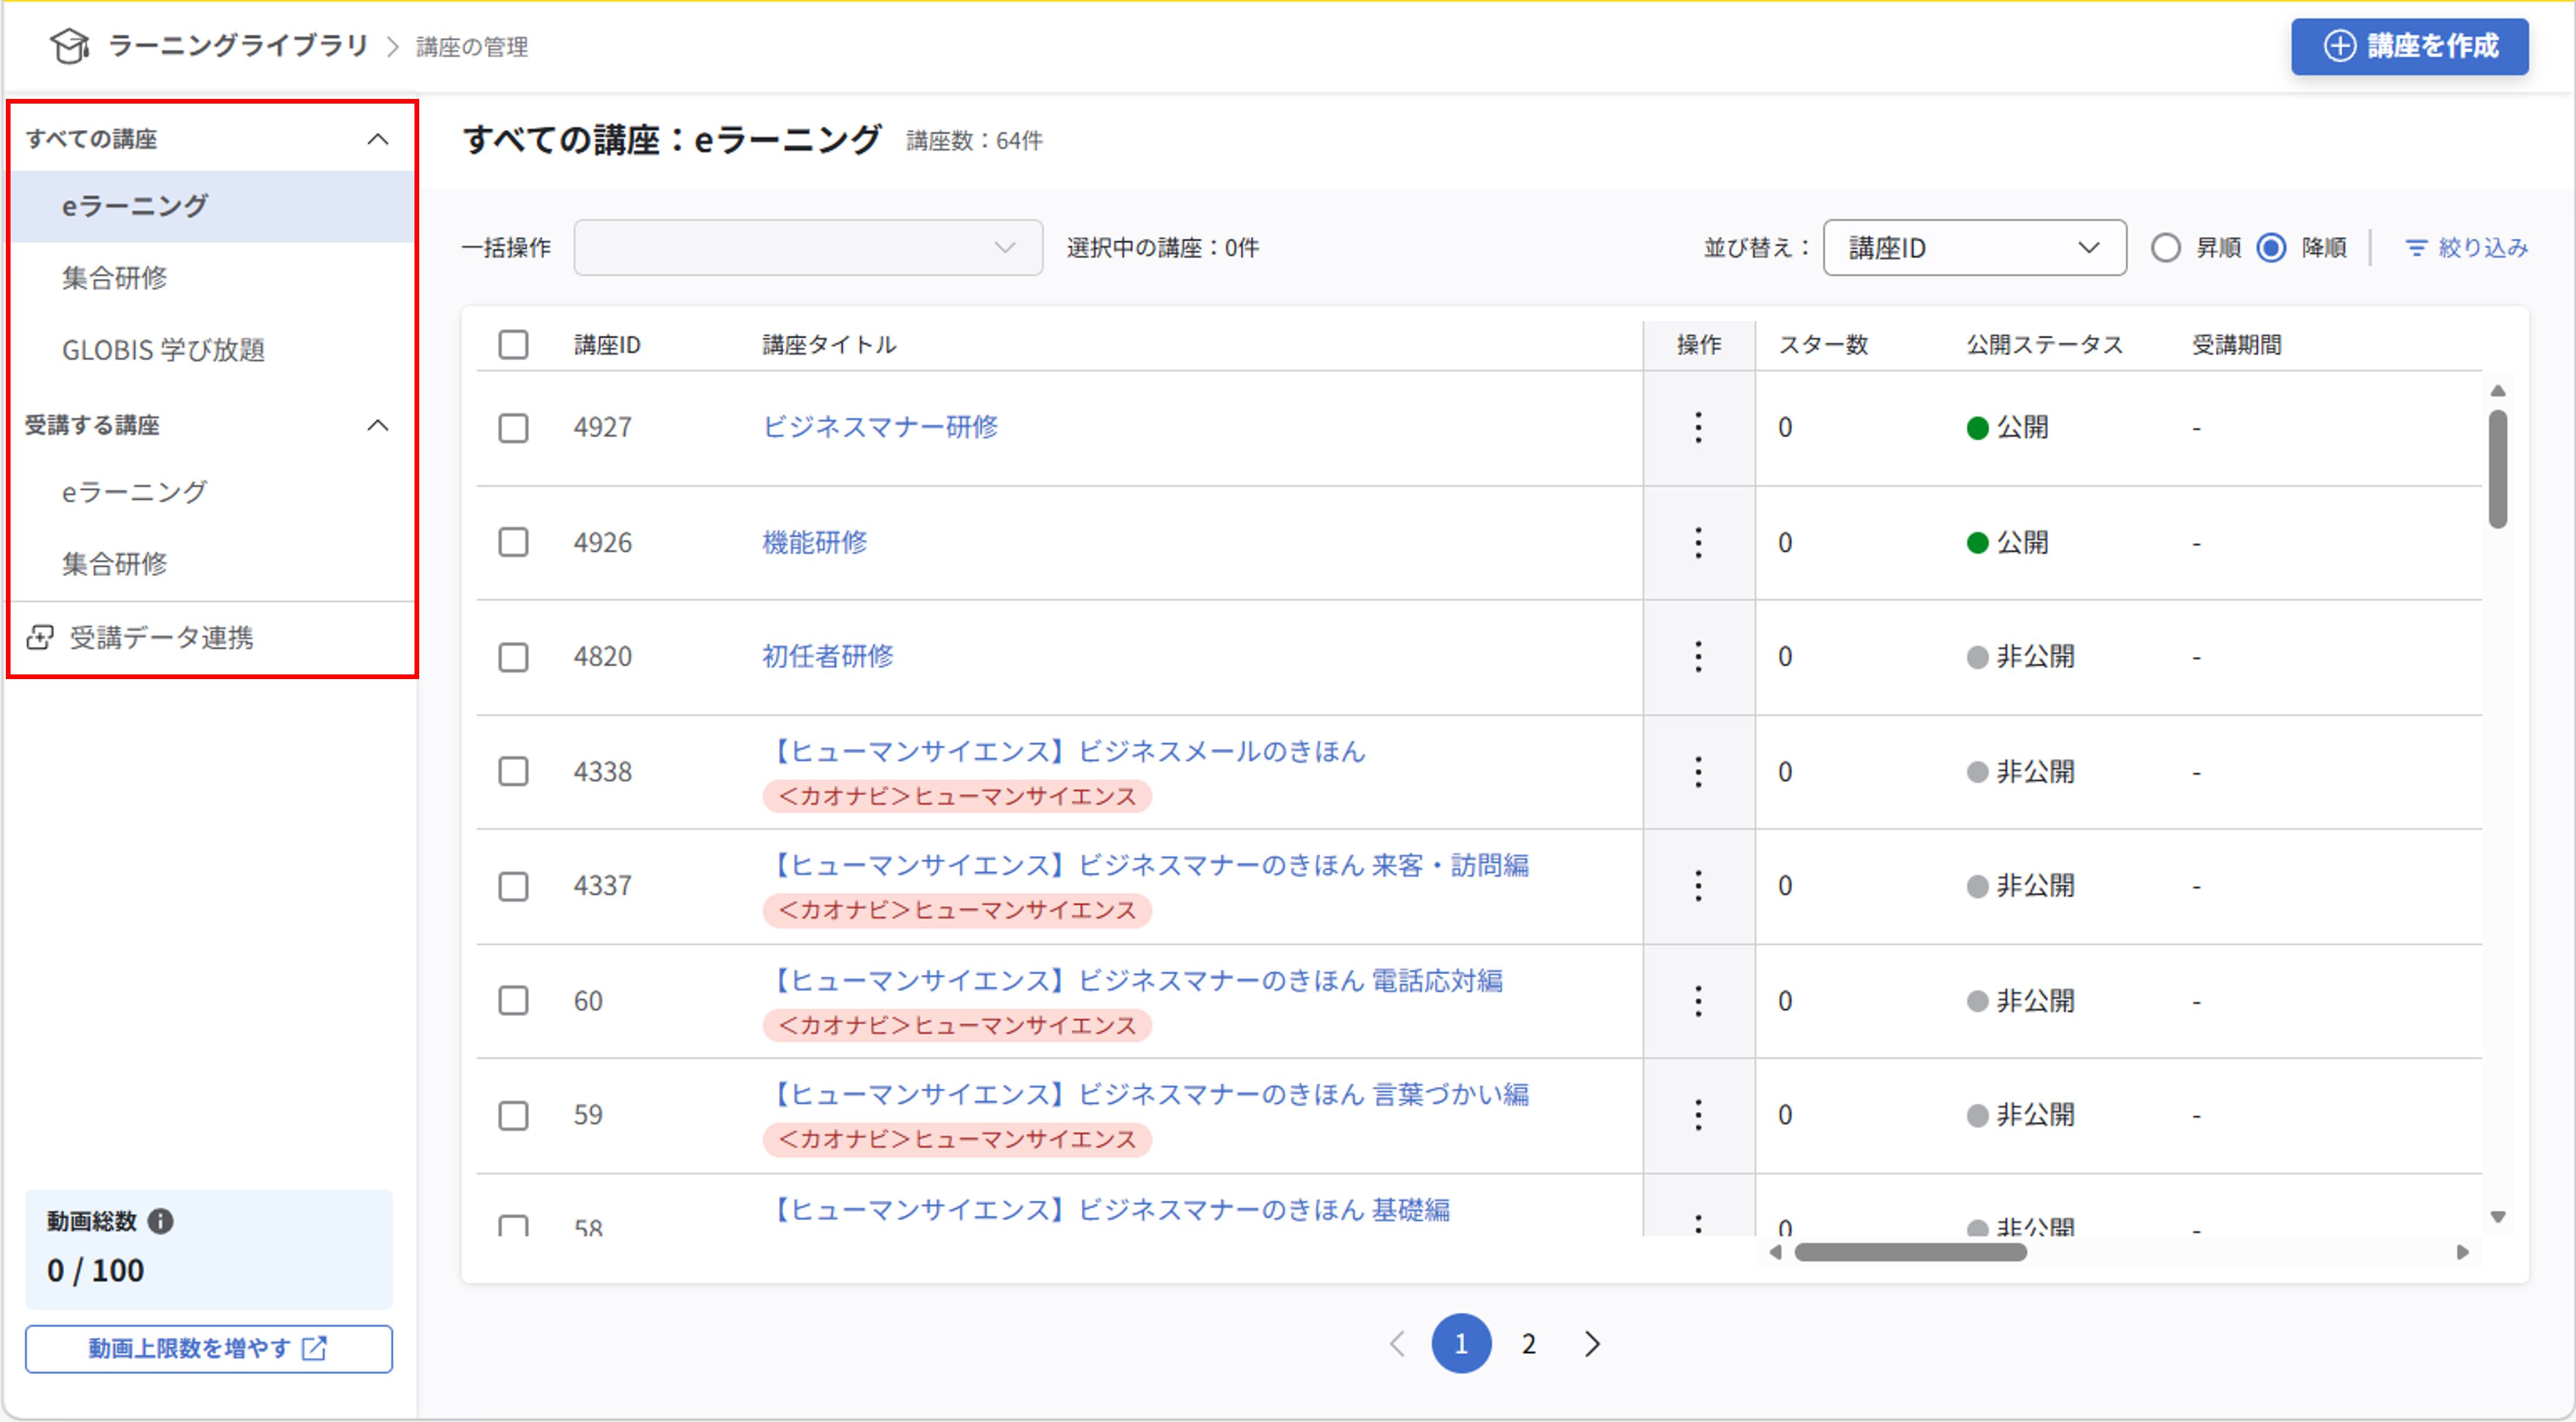Open the three-dot menu for course 4927

(1698, 428)
